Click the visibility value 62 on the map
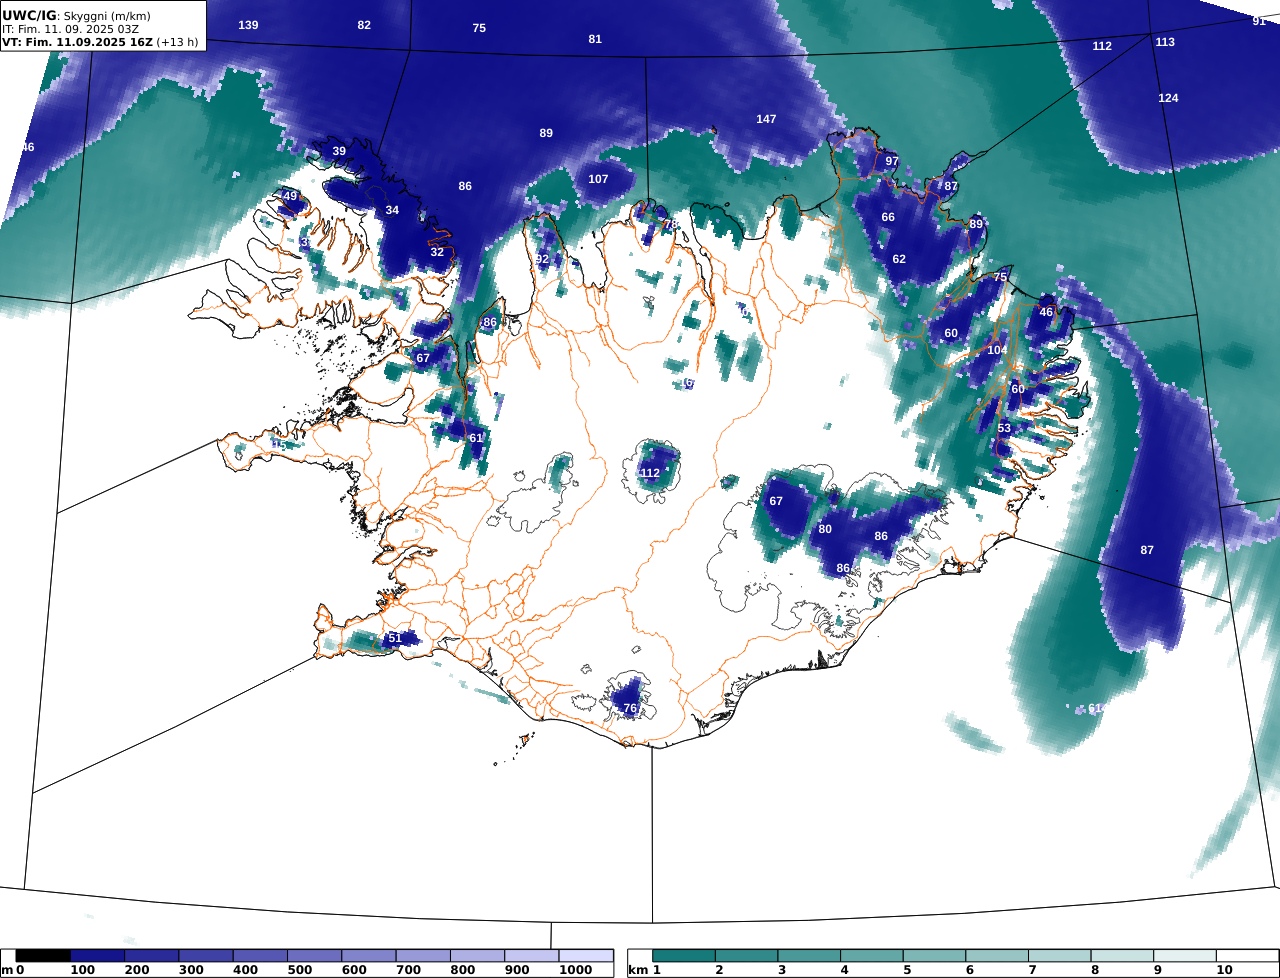Screen dimensions: 1280x978 click(899, 259)
